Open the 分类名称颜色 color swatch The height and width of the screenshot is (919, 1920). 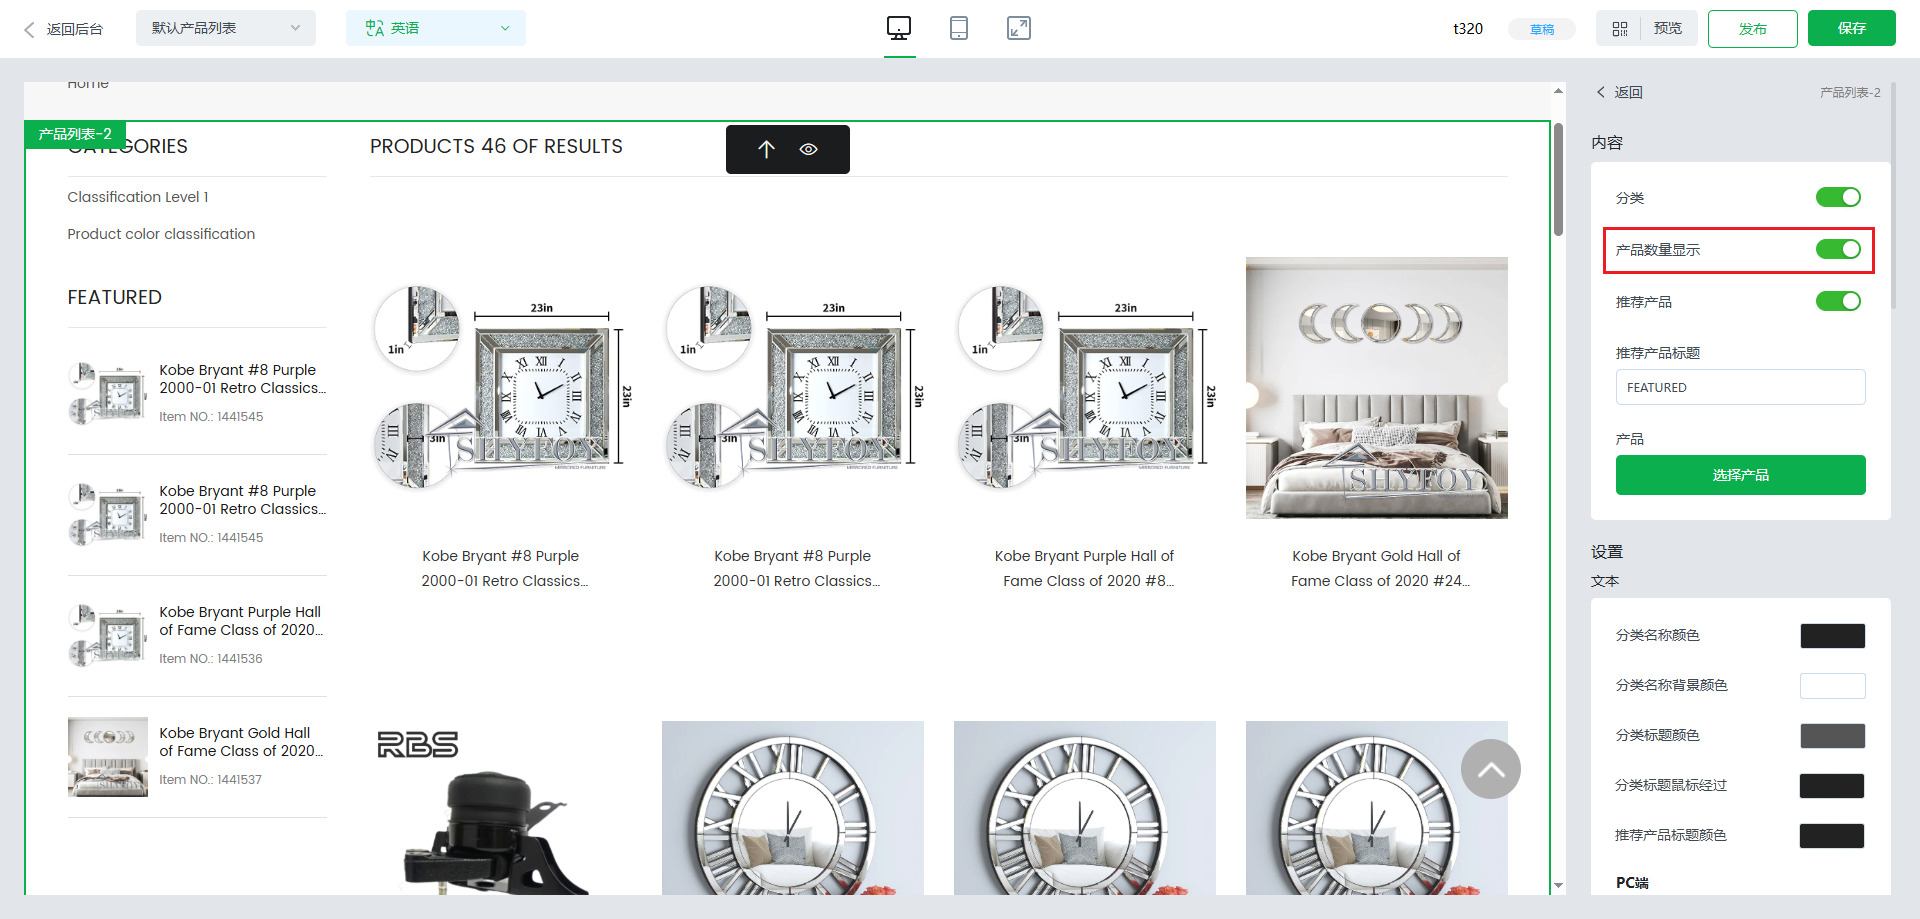click(x=1832, y=635)
